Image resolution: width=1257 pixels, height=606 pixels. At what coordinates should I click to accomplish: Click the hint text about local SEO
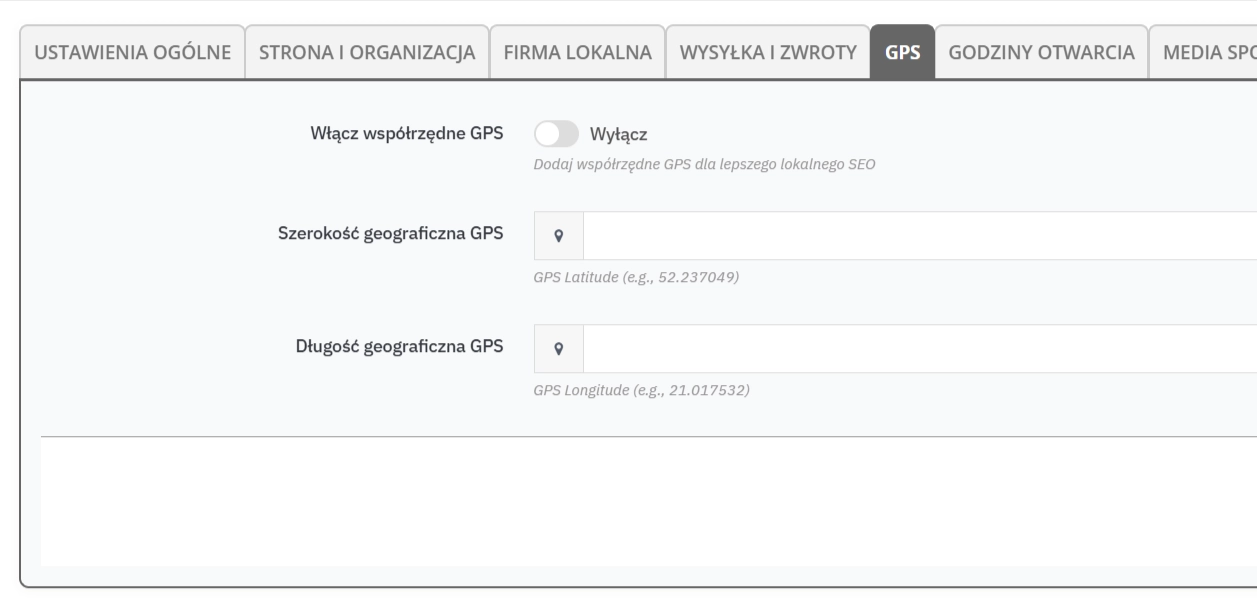[705, 164]
